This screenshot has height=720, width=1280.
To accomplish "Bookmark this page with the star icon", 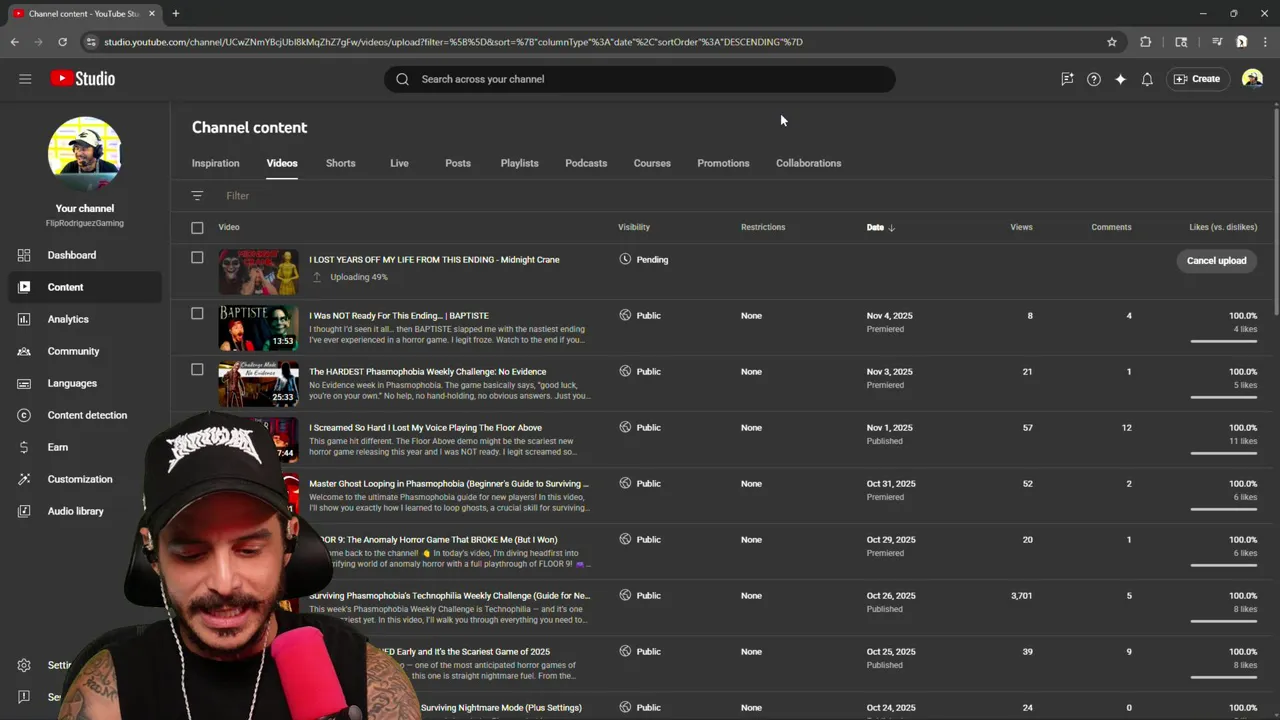I will (x=1111, y=42).
